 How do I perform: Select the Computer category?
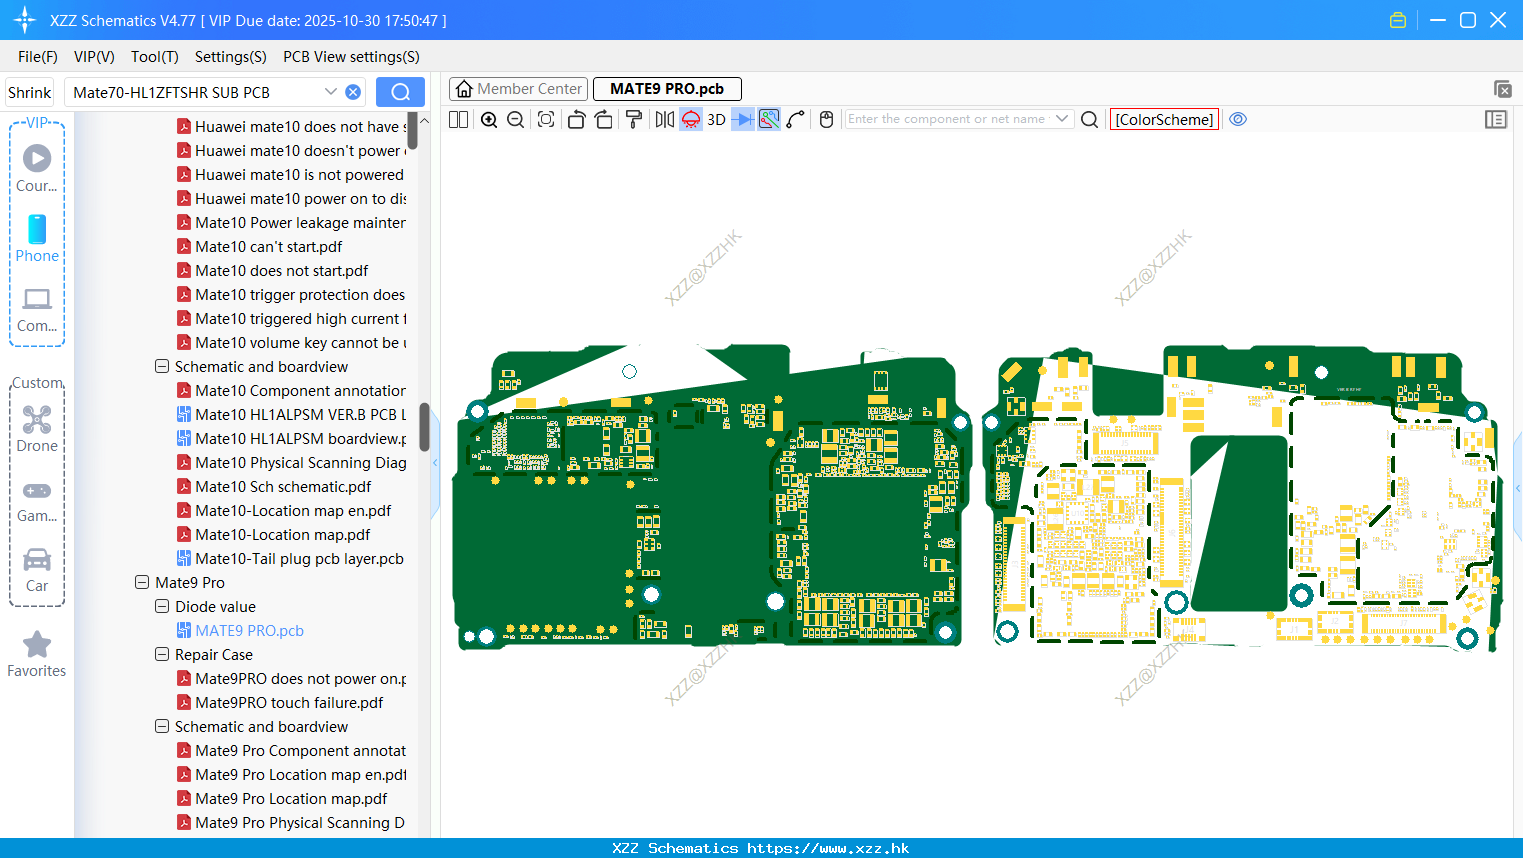coord(37,309)
